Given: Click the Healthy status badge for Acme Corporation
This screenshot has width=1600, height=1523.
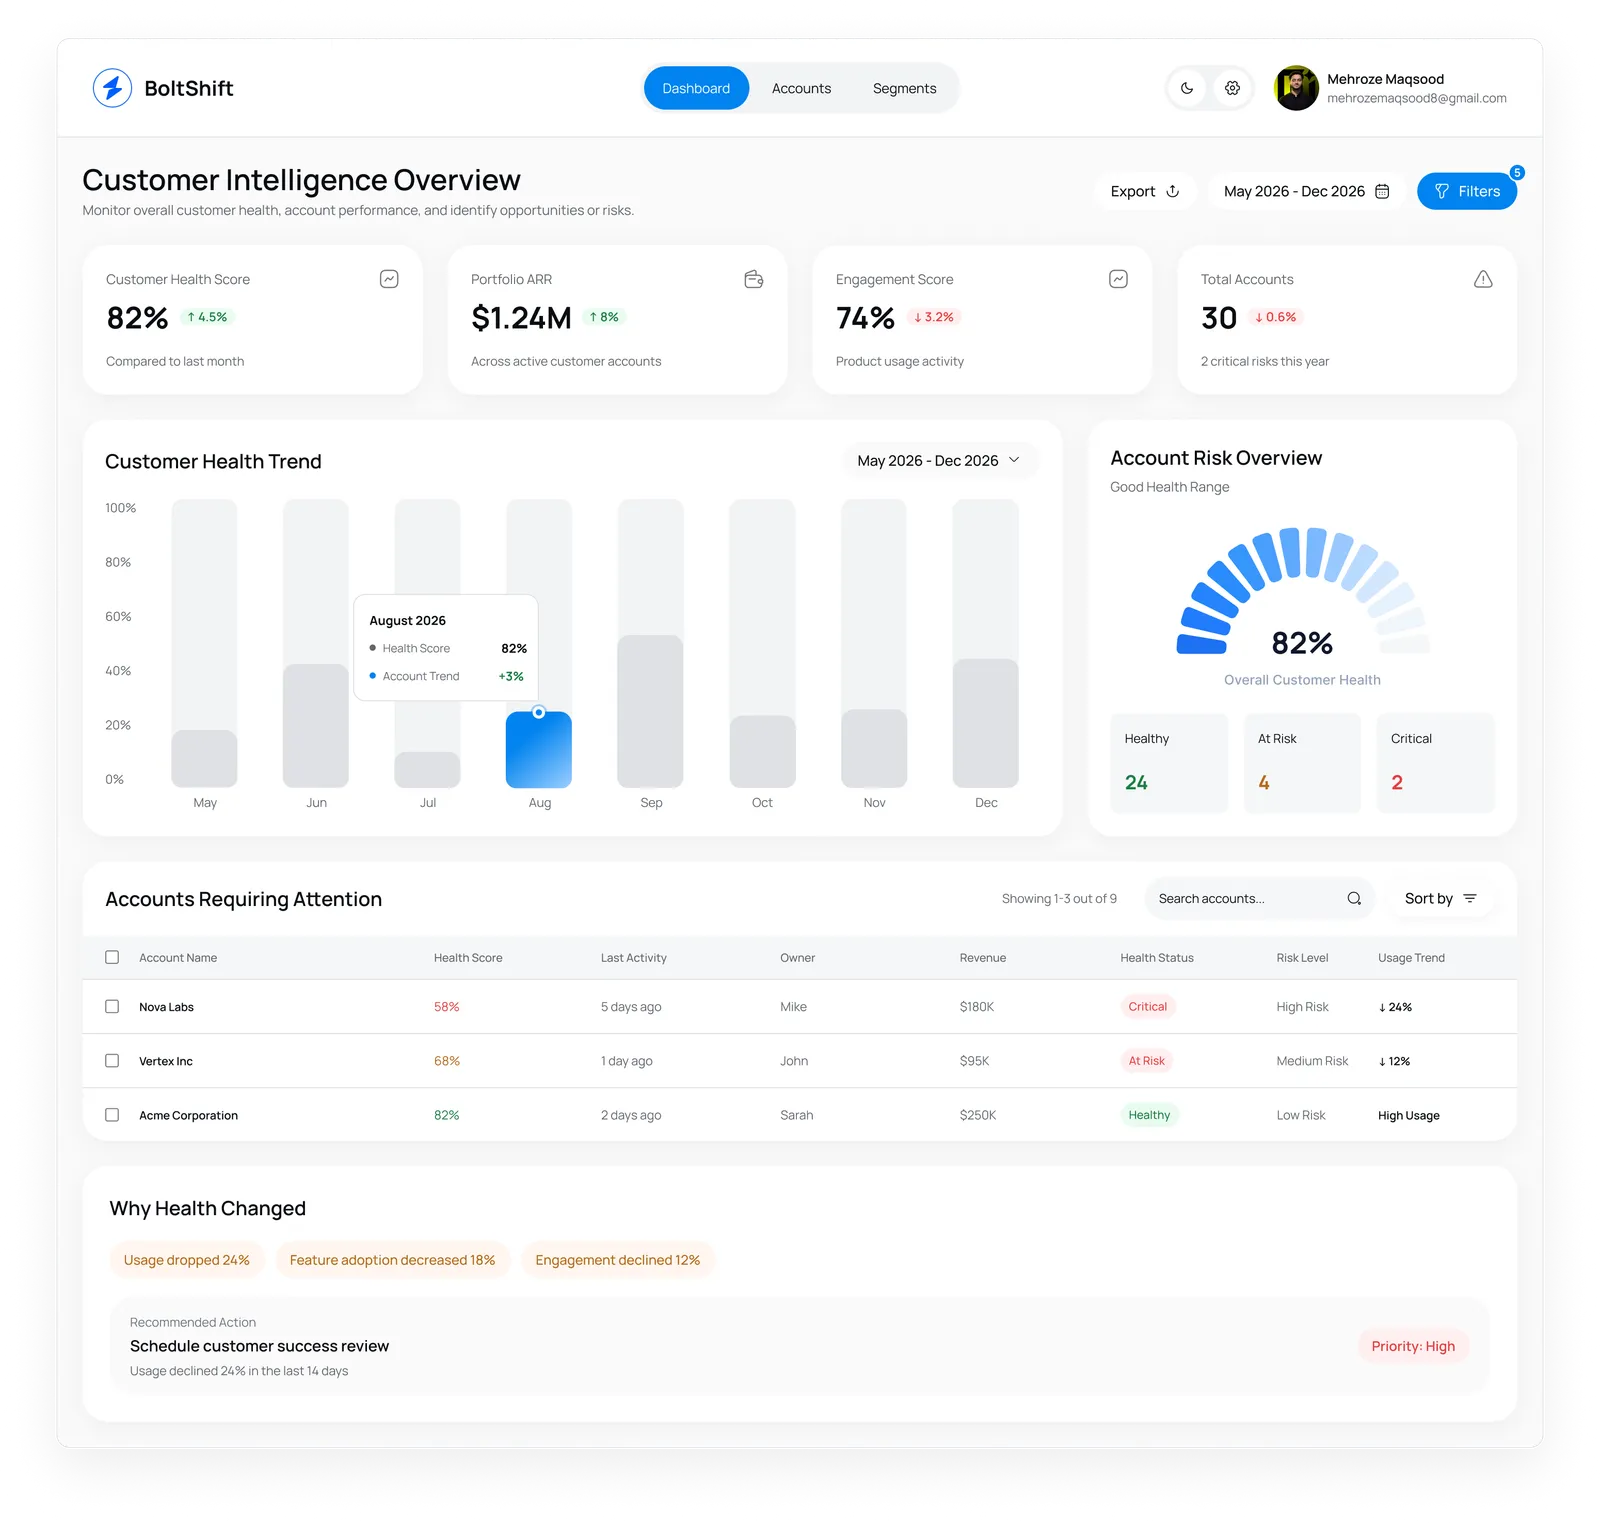Looking at the screenshot, I should [x=1149, y=1114].
